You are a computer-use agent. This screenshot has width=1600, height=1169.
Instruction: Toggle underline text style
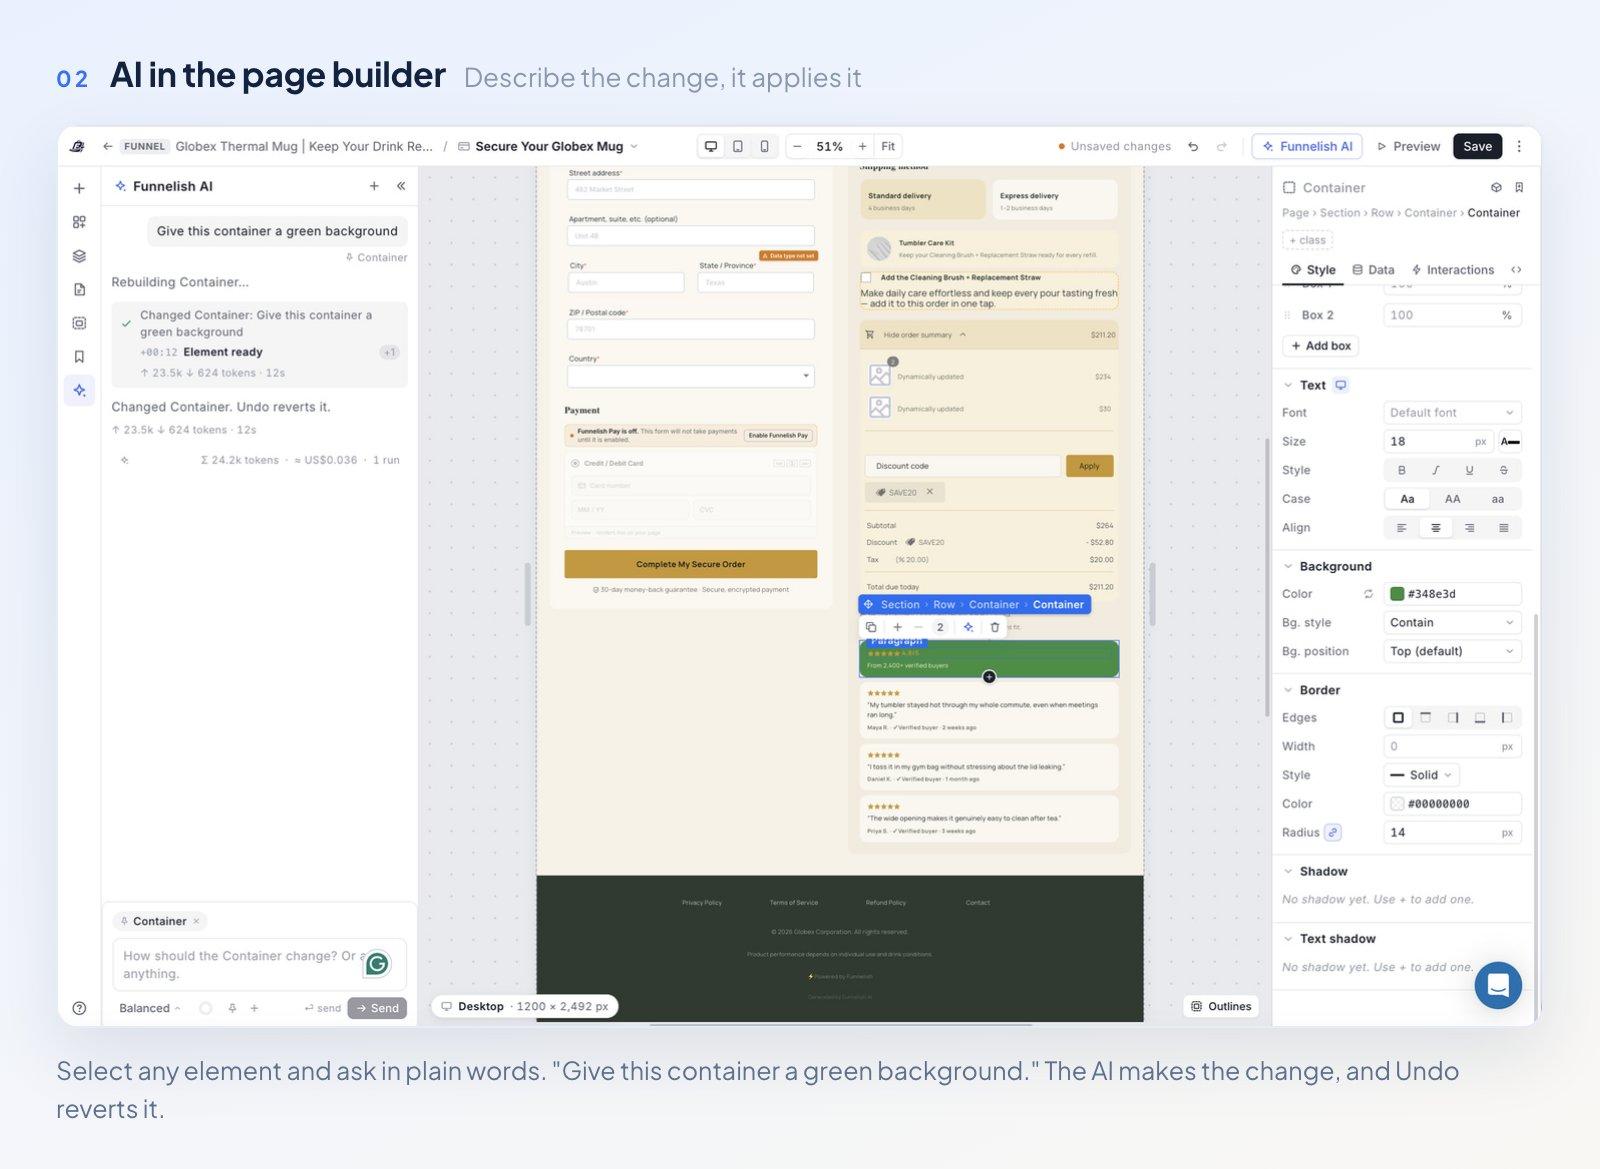tap(1469, 470)
